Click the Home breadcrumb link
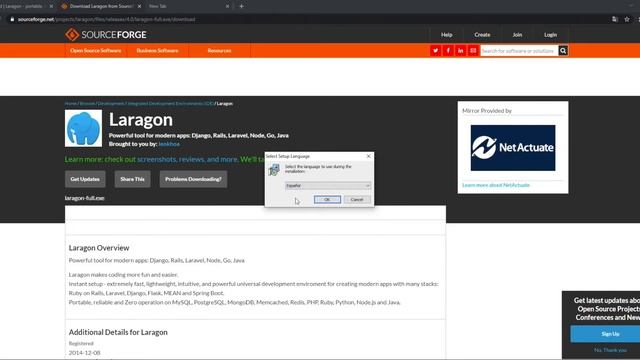This screenshot has height=360, width=640. pyautogui.click(x=71, y=104)
